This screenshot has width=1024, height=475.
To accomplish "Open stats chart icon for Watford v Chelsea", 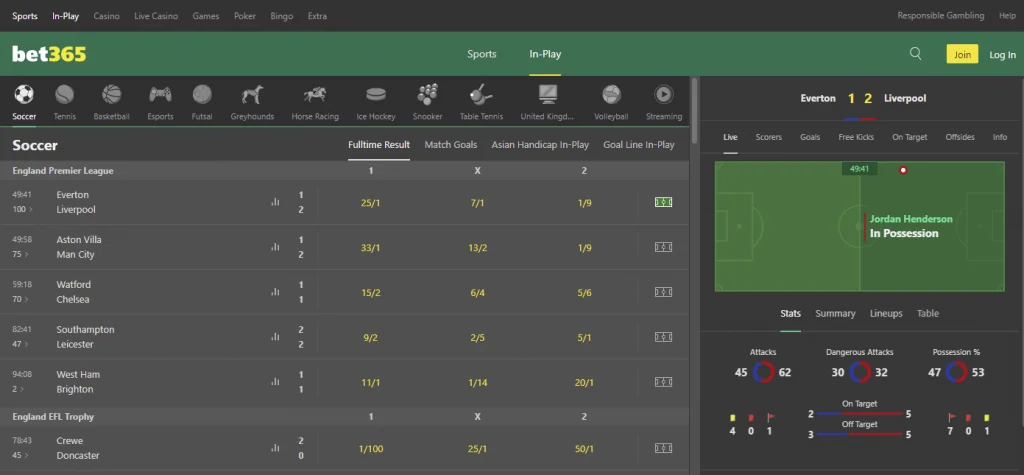I will [x=275, y=292].
